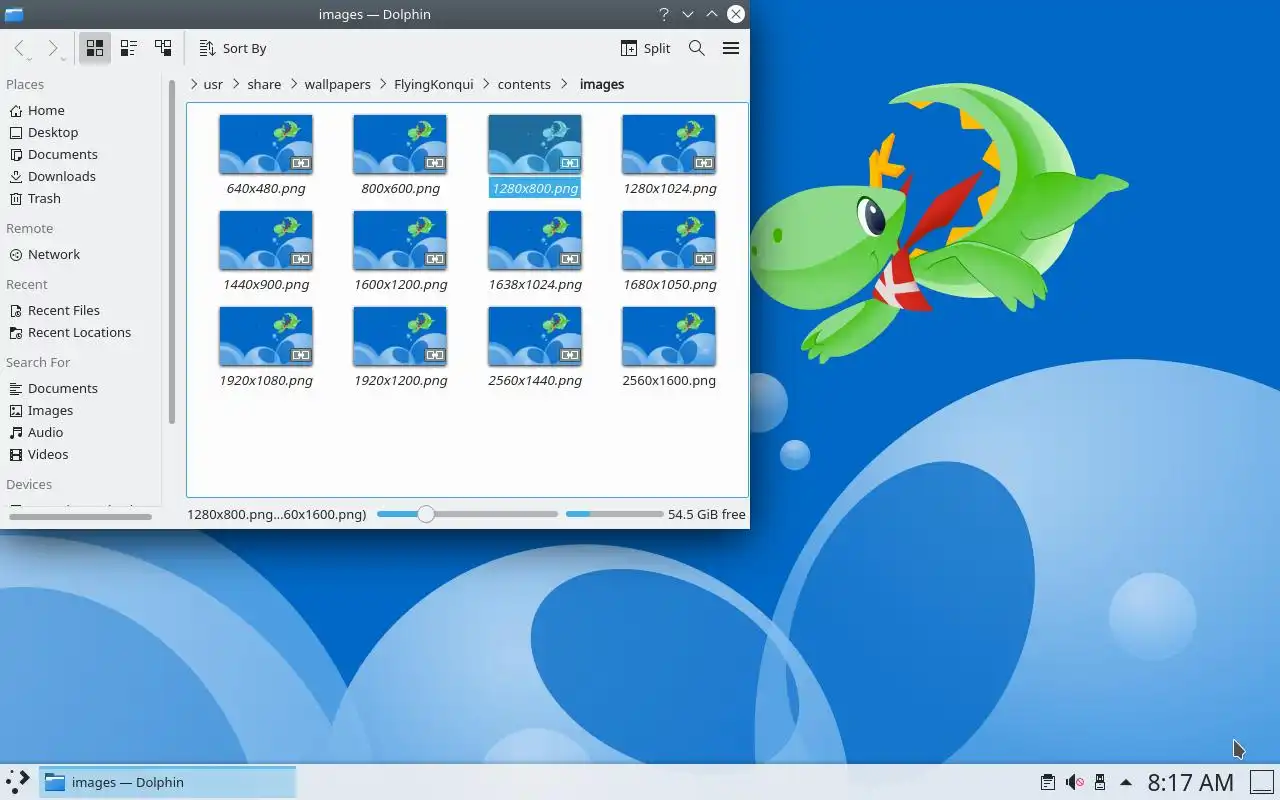This screenshot has width=1280, height=800.
Task: Navigate to FlyingKonqui in breadcrumb
Action: [x=434, y=84]
